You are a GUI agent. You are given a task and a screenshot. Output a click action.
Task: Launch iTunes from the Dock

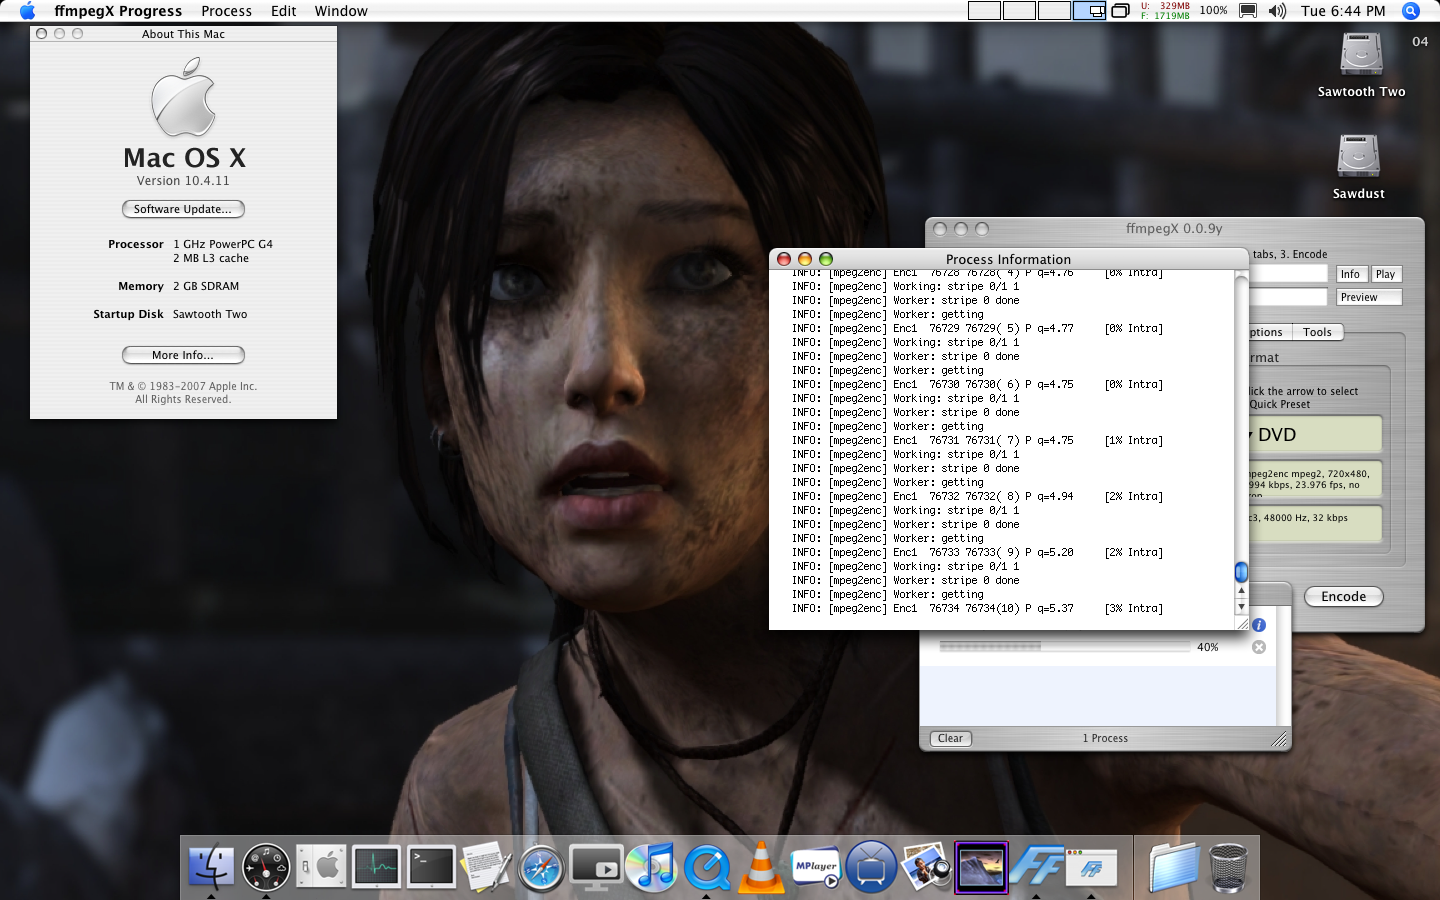(651, 867)
